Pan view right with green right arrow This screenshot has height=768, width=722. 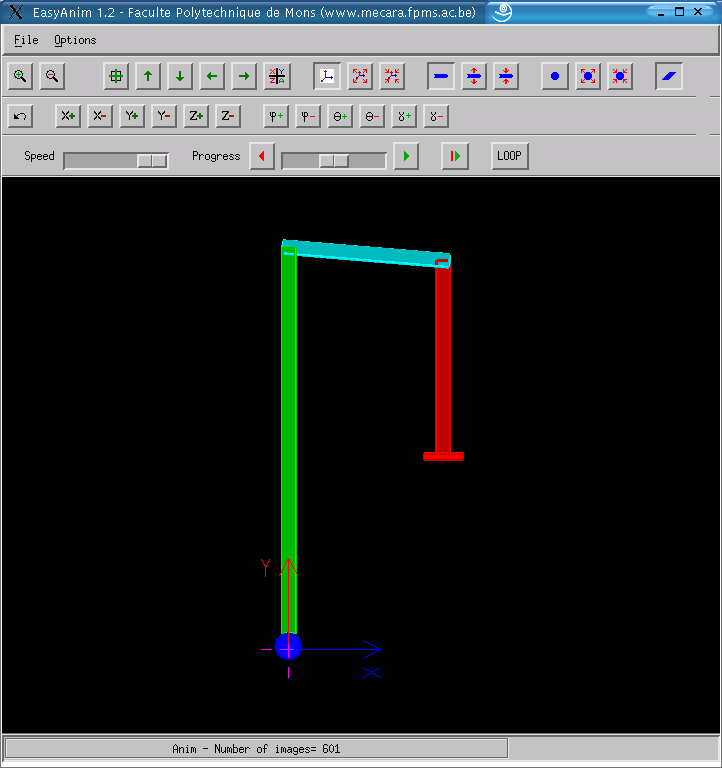(x=244, y=76)
